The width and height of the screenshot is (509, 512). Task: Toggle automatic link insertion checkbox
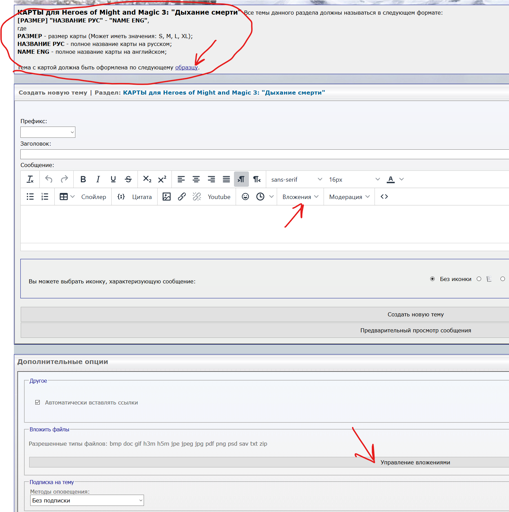(x=38, y=402)
